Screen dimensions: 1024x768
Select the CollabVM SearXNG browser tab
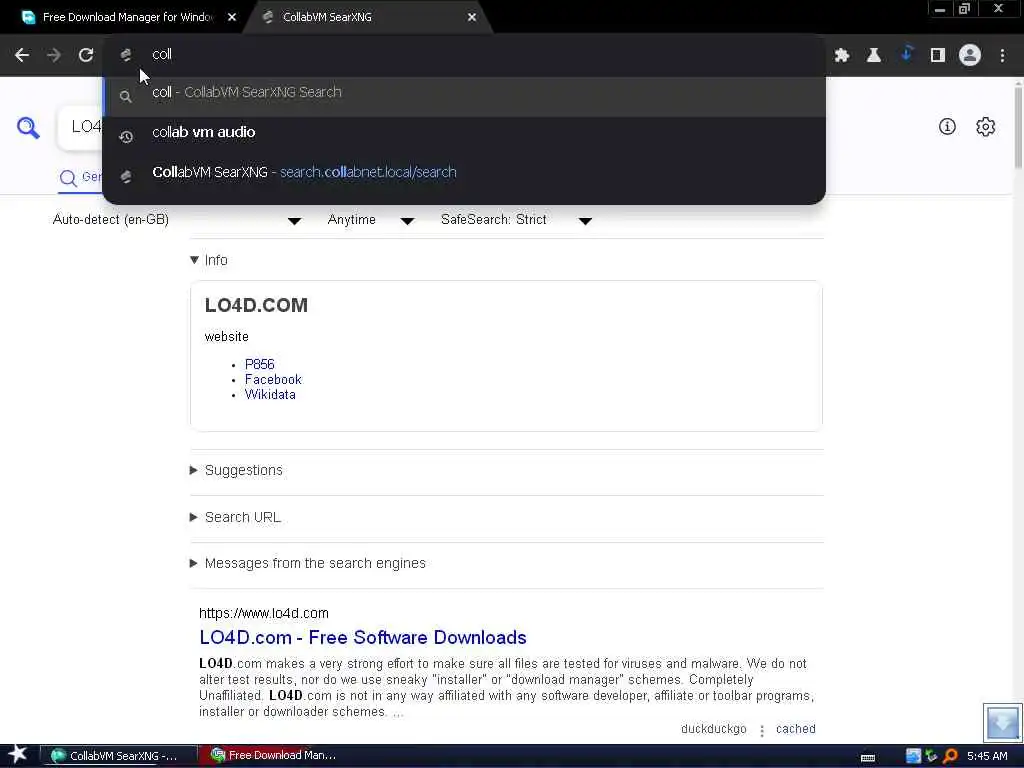click(x=366, y=18)
